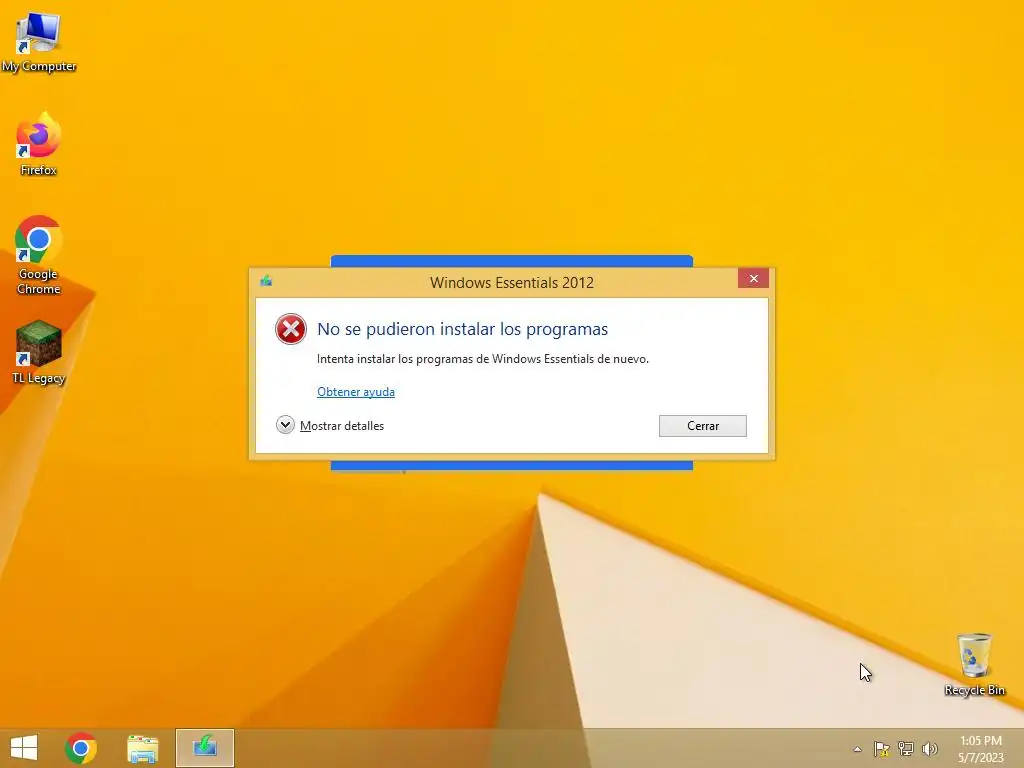Click the 'No se pudieron instalar los programas' heading
The width and height of the screenshot is (1024, 768).
pyautogui.click(x=462, y=329)
